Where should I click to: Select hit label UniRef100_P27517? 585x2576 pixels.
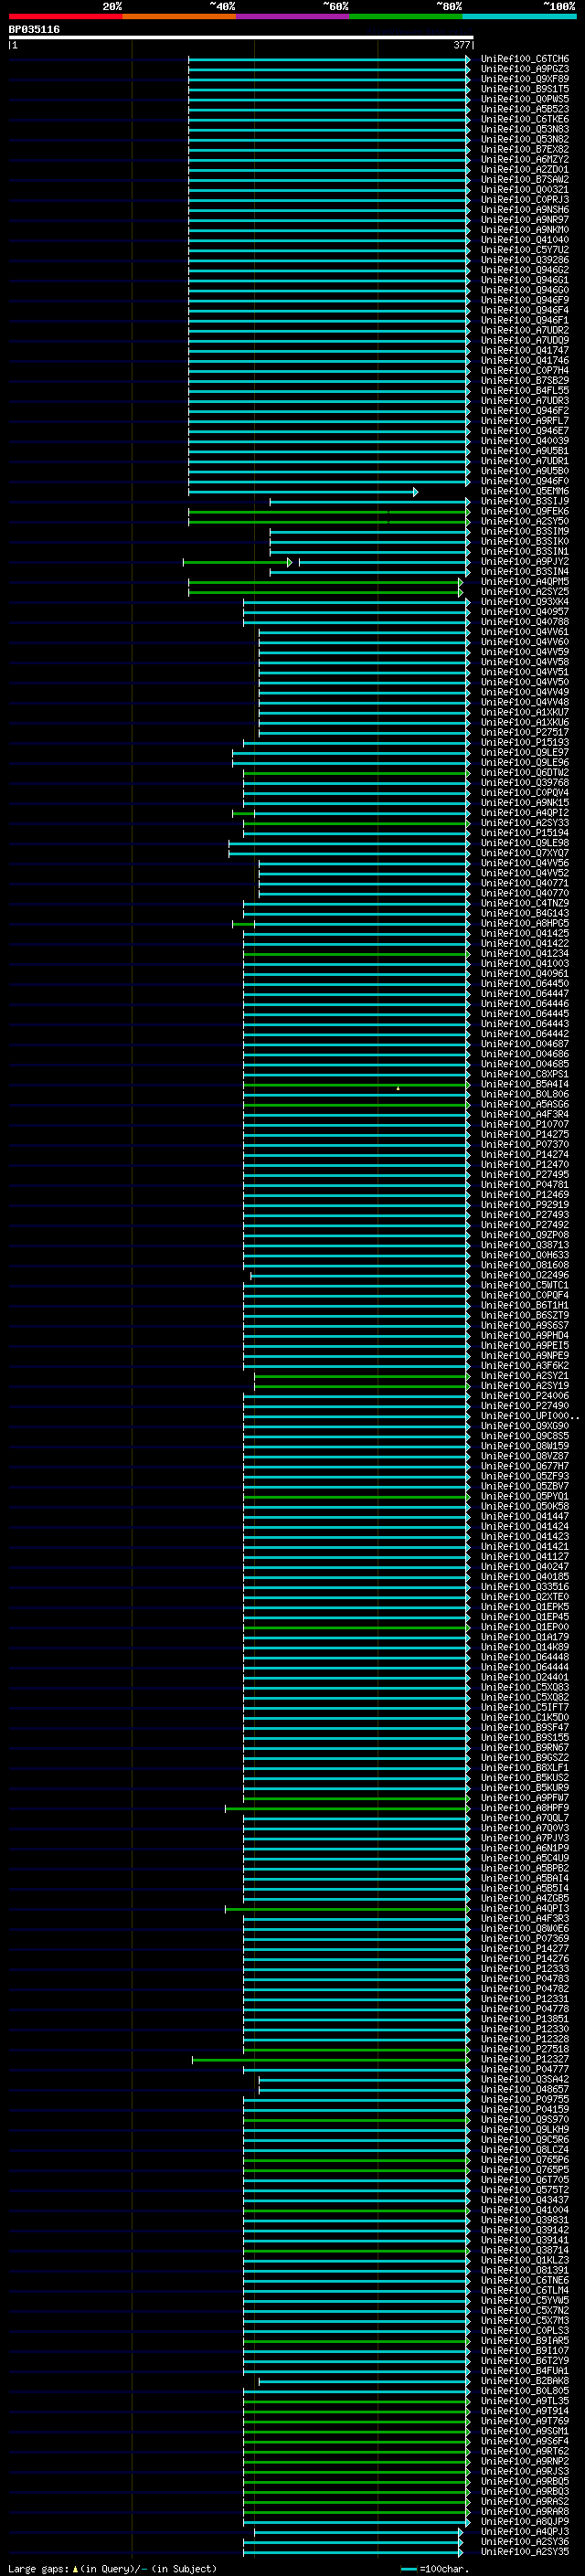tap(524, 732)
